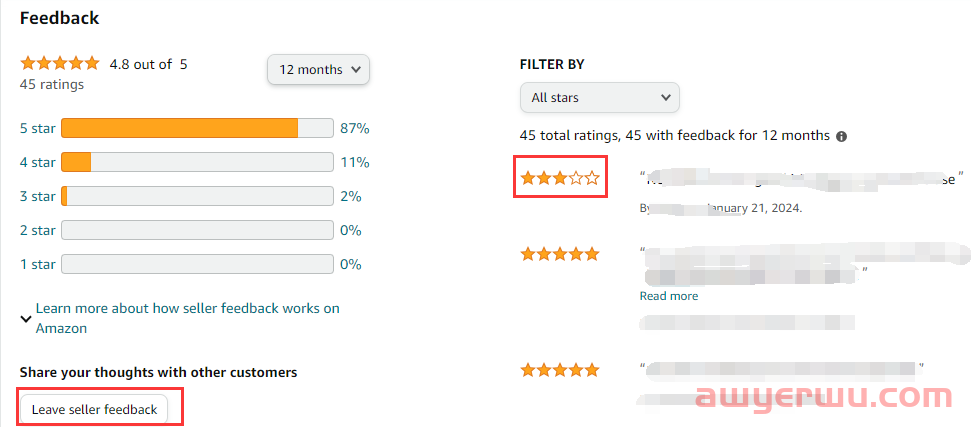Click the 5 star histogram bar
Viewport: 971px width, 427px height.
(198, 129)
